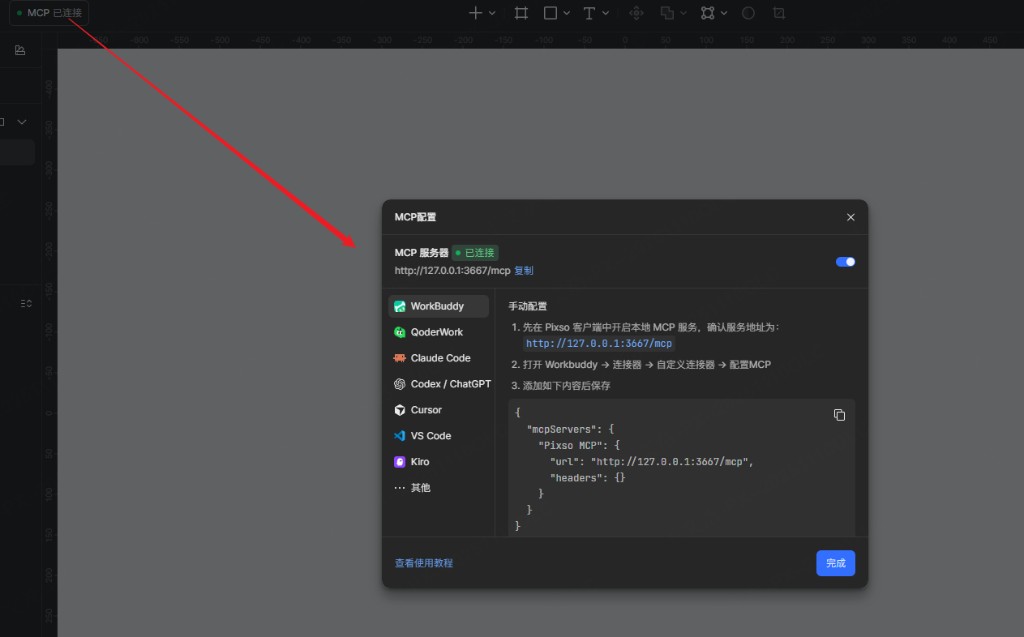Expand the Text tool dropdown arrow
This screenshot has width=1024, height=637.
coord(605,13)
